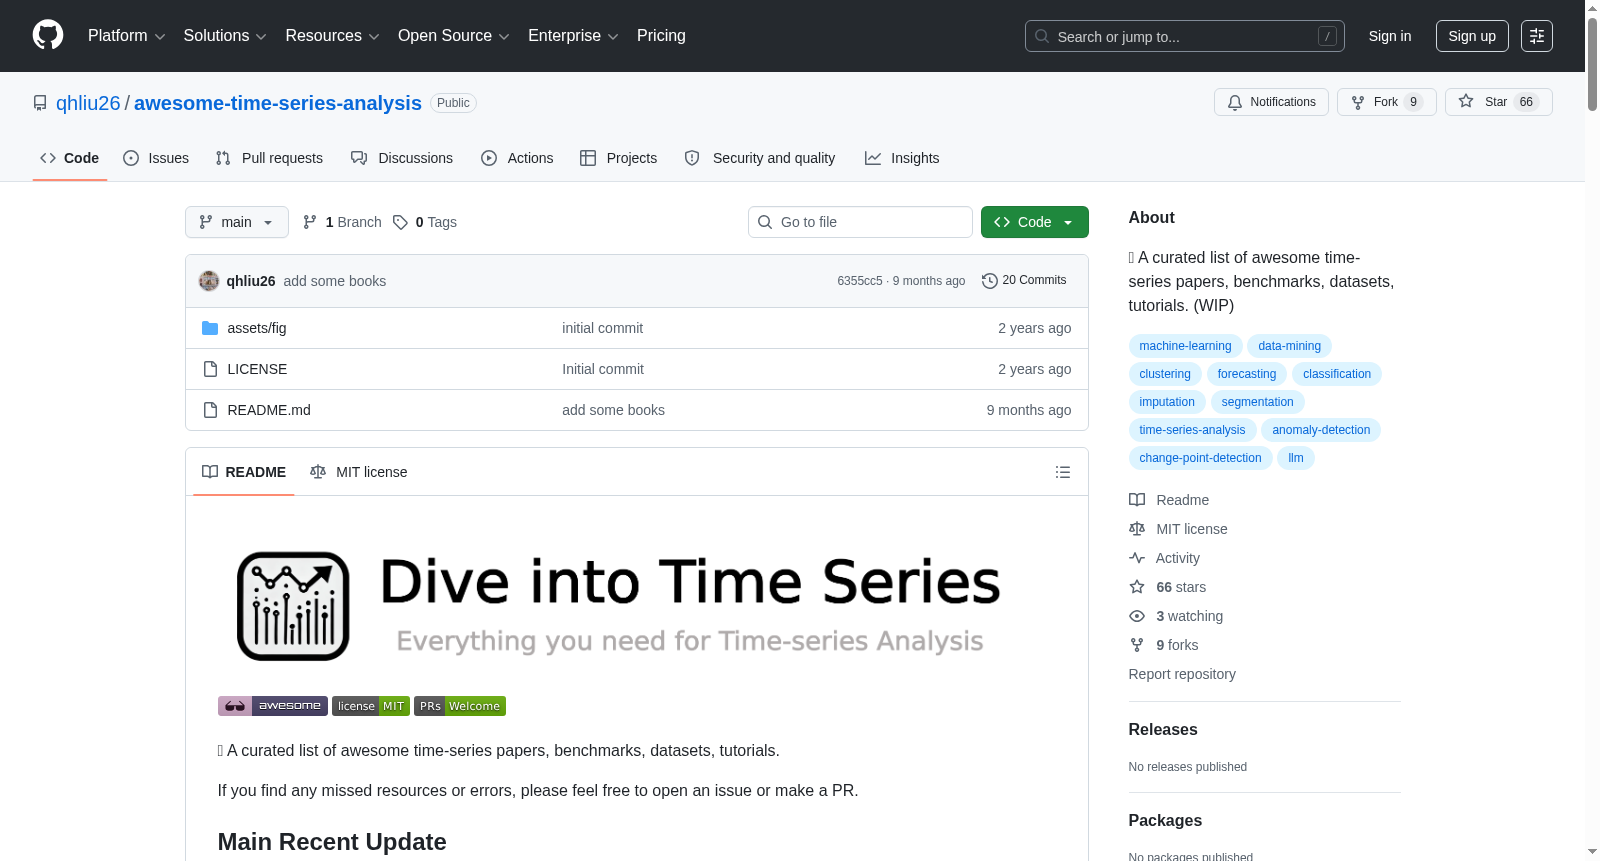The width and height of the screenshot is (1600, 861).
Task: Click the search magnifier icon in the header
Action: [1042, 36]
